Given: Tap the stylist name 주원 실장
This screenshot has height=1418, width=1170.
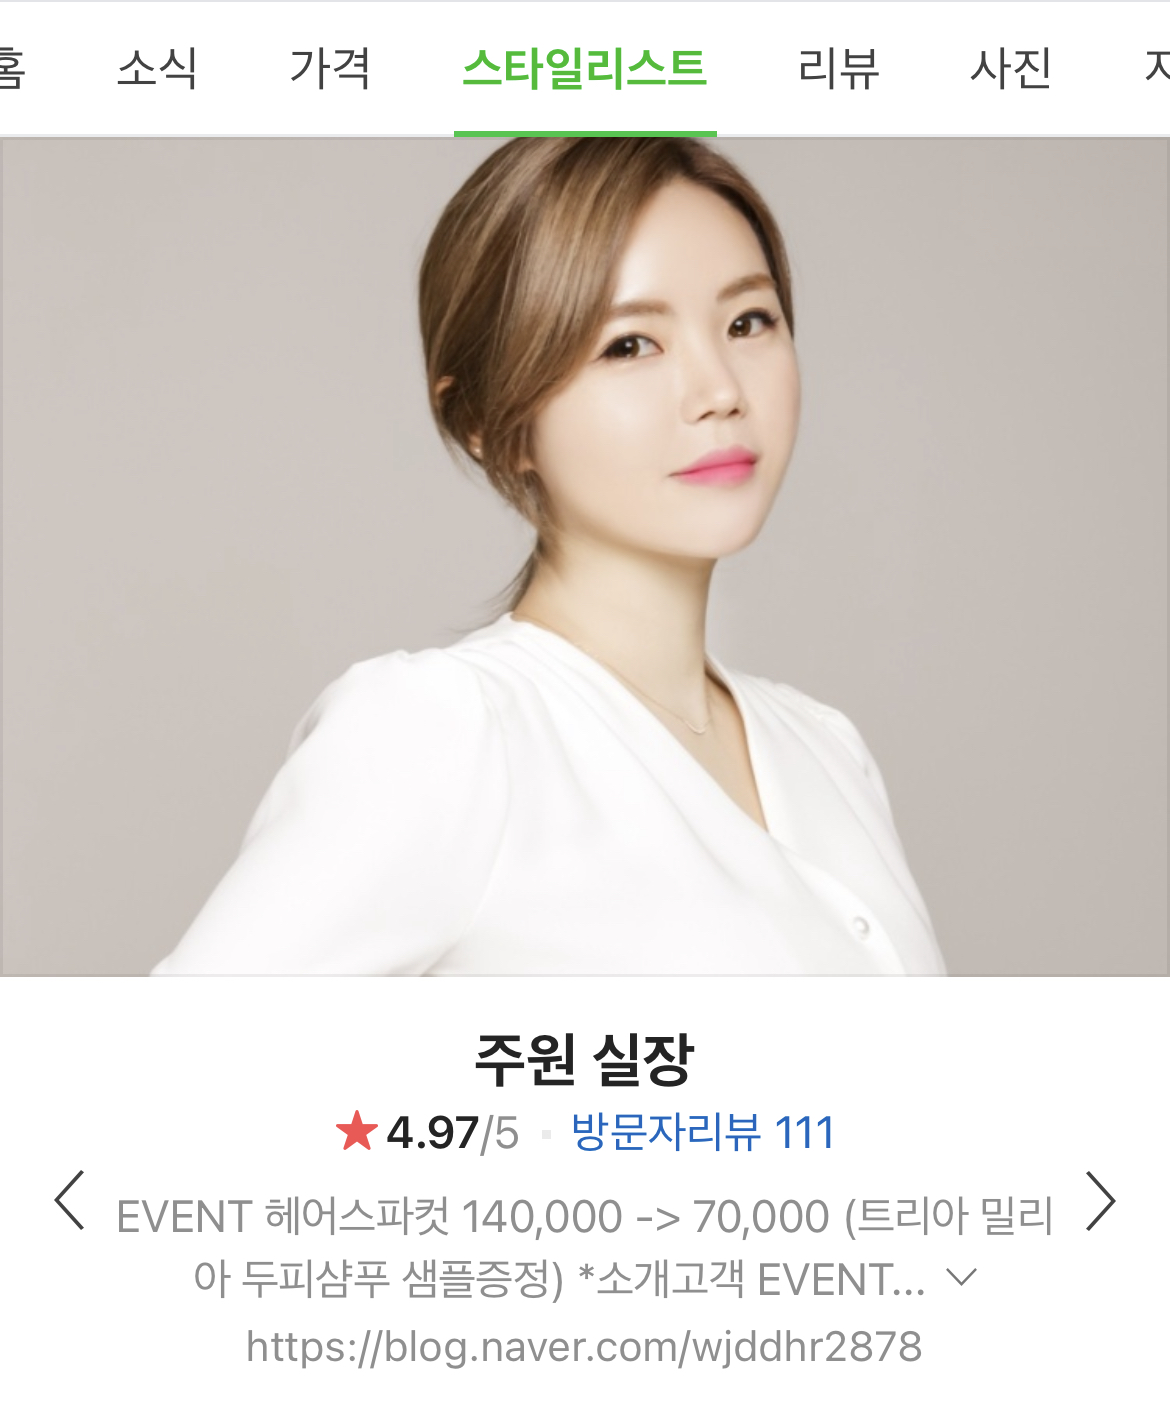Looking at the screenshot, I should (x=585, y=1058).
